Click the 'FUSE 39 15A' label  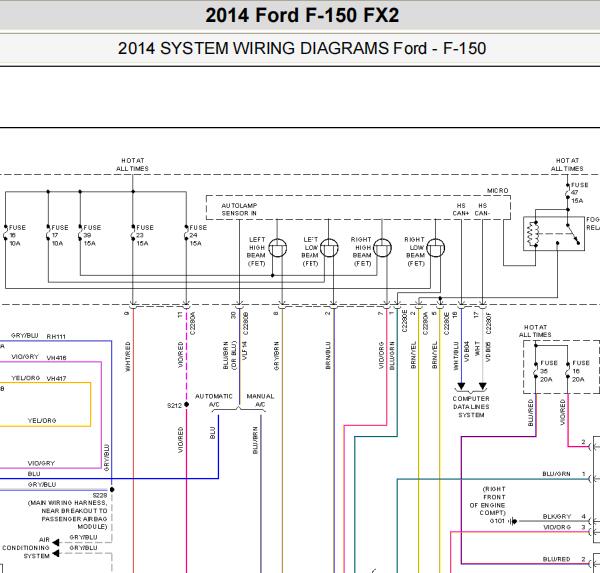(x=92, y=235)
